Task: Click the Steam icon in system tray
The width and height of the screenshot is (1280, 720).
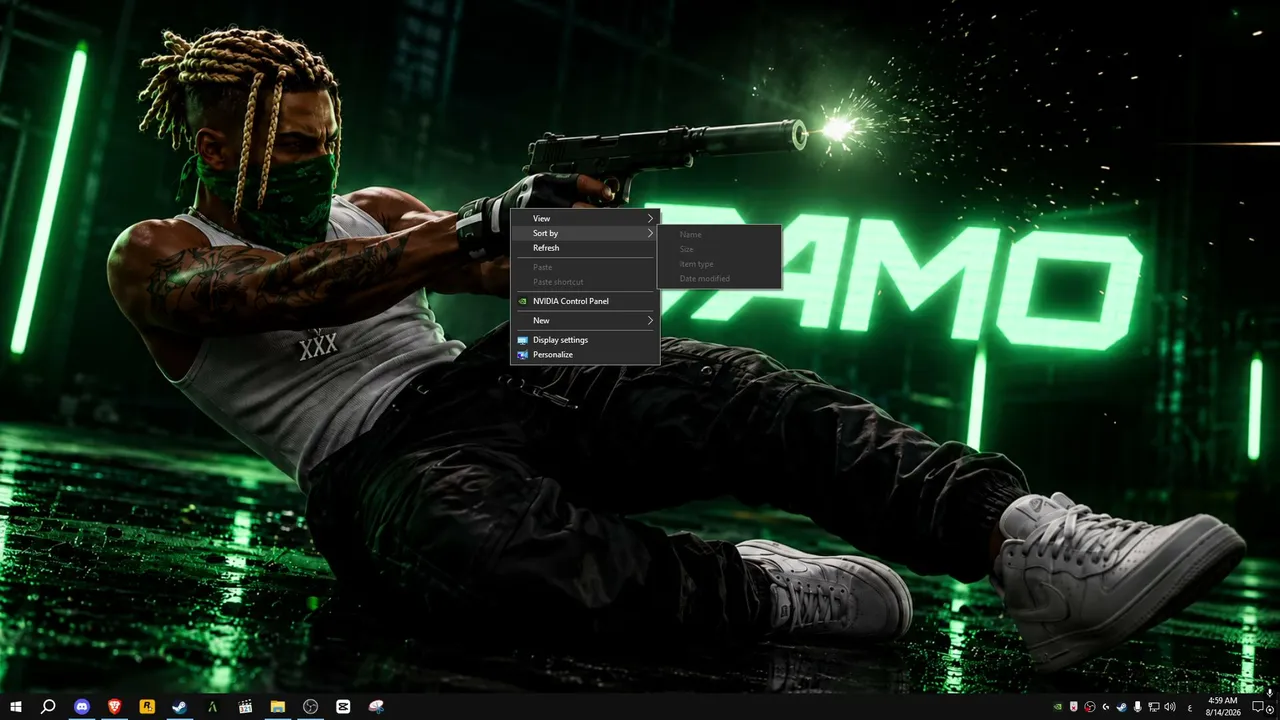Action: coord(1122,707)
